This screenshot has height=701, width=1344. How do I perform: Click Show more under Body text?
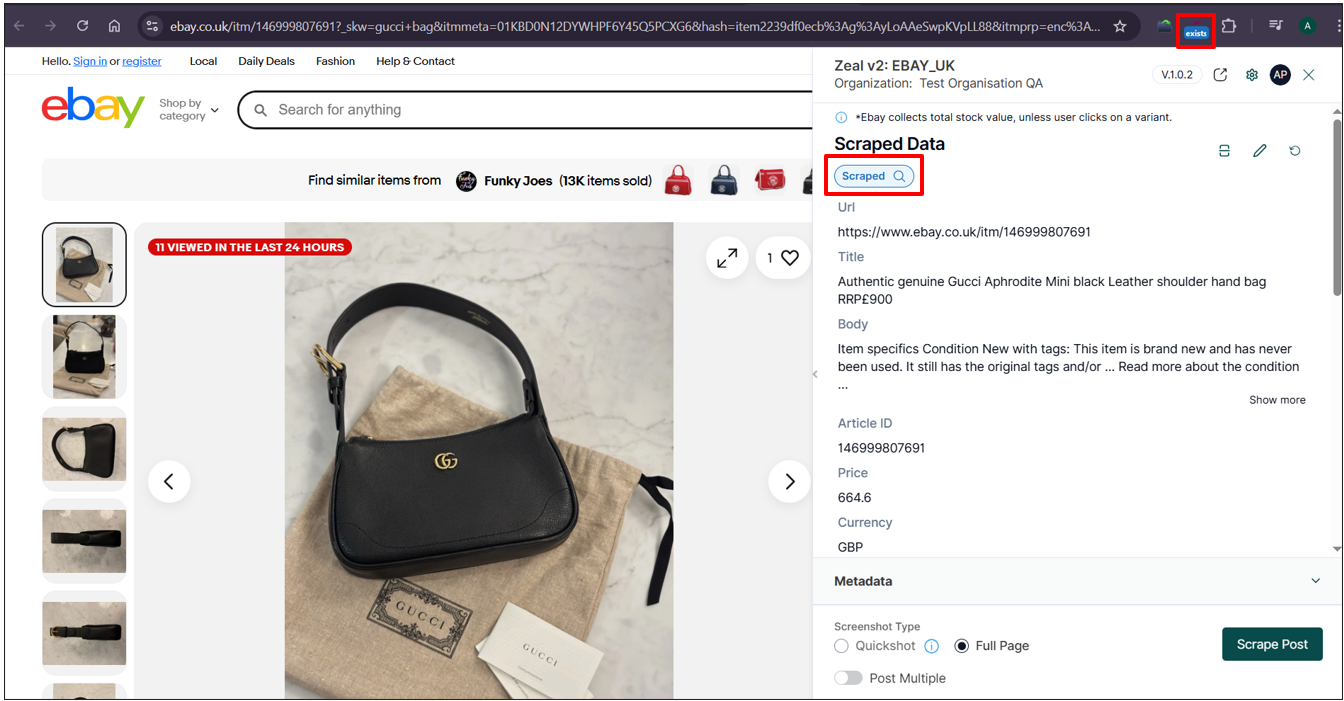(1277, 400)
